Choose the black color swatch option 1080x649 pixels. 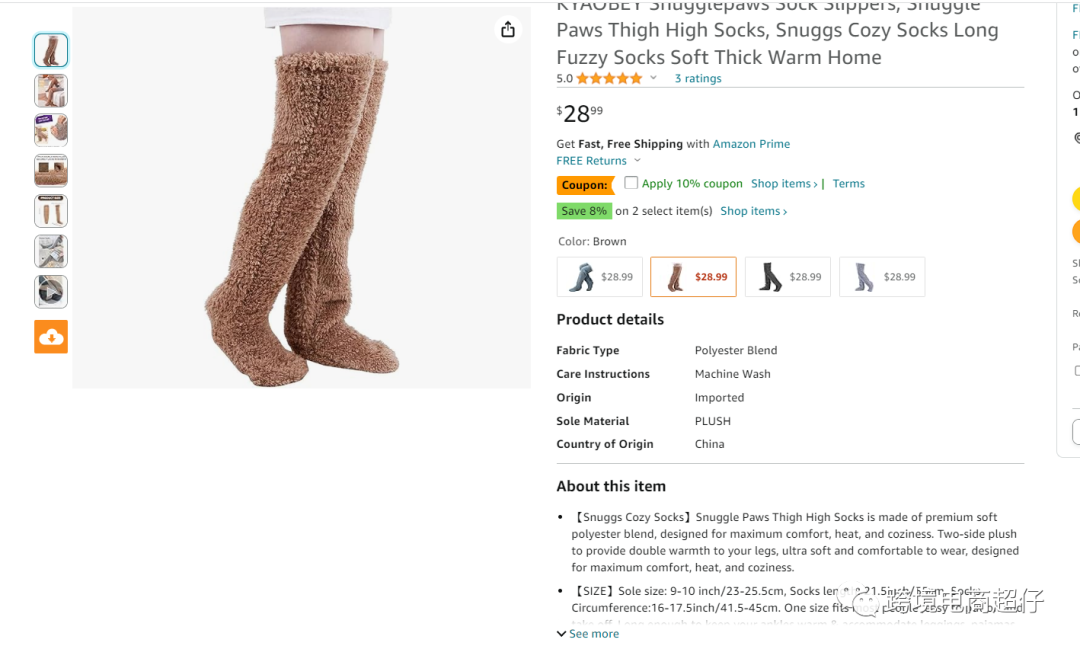click(787, 277)
